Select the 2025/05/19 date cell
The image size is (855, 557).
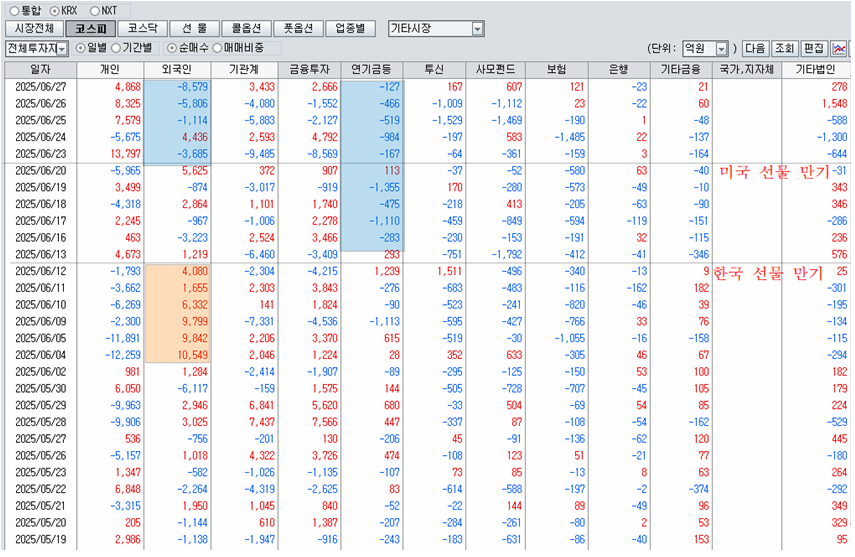point(41,540)
